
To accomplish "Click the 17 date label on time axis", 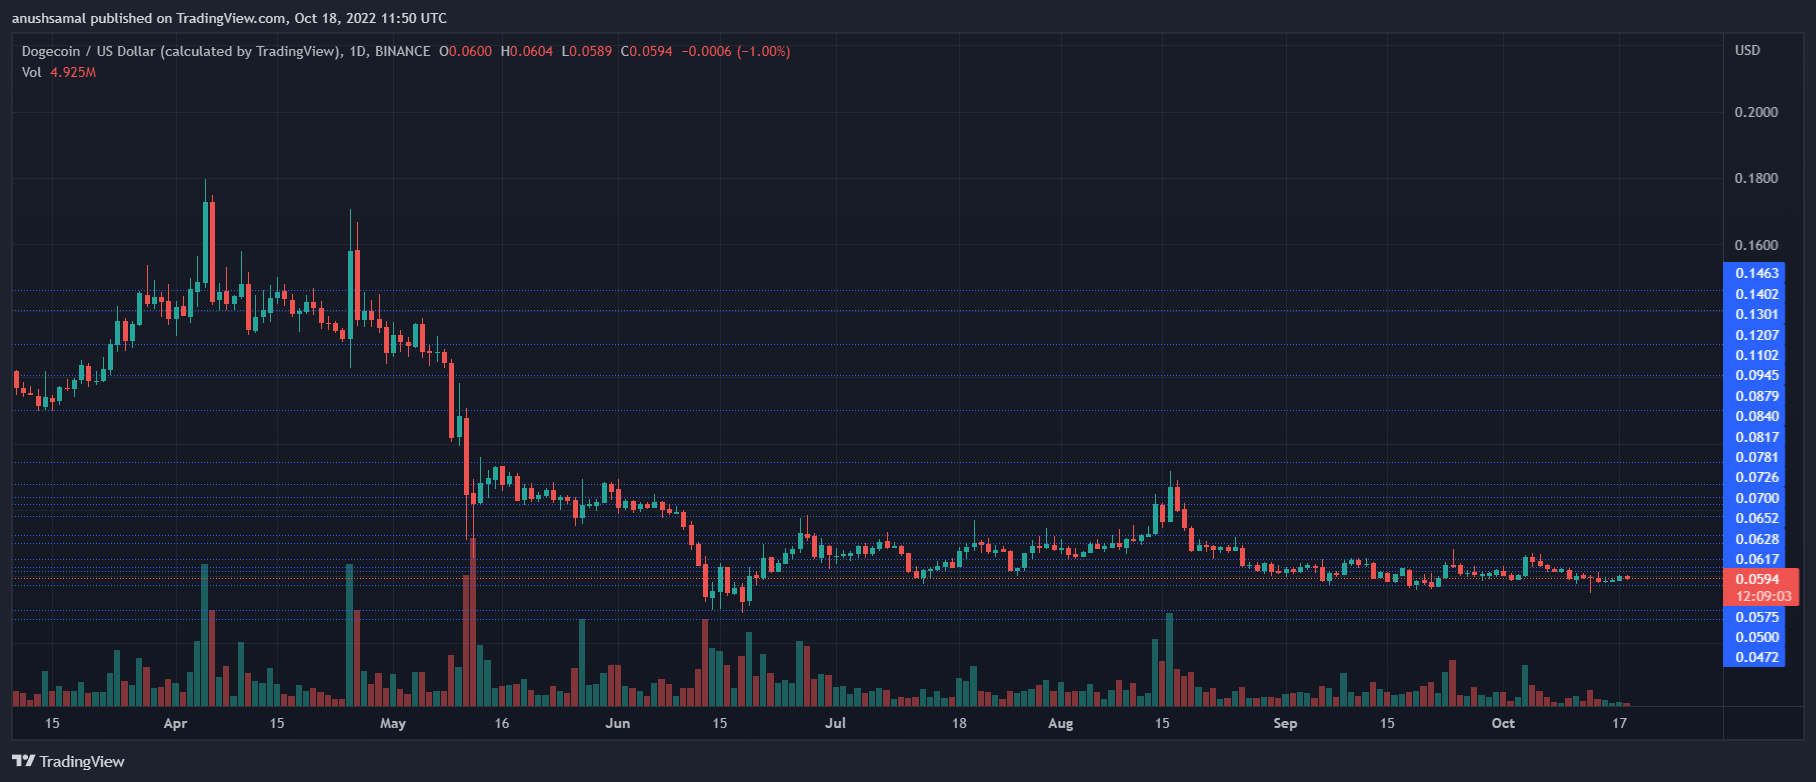I will click(x=1620, y=723).
